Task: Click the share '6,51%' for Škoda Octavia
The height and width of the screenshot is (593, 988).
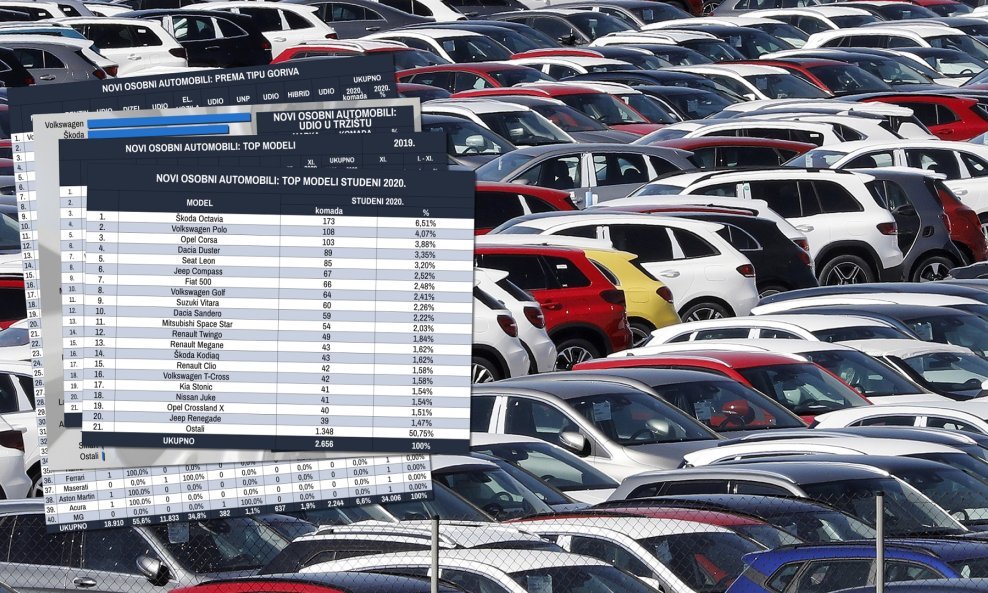Action: 425,223
